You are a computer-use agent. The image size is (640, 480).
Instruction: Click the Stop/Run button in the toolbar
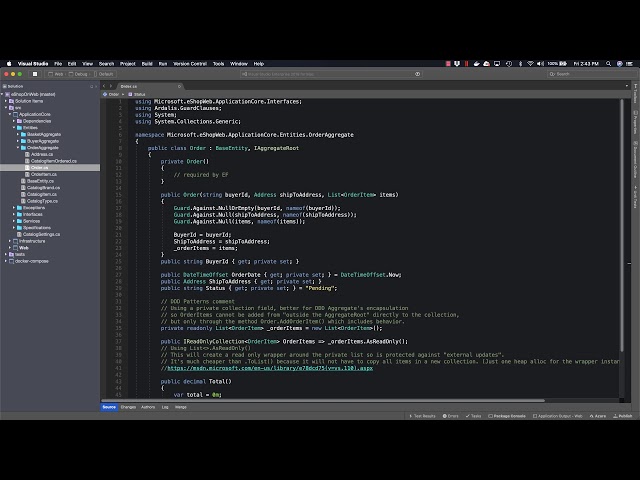tap(35, 74)
